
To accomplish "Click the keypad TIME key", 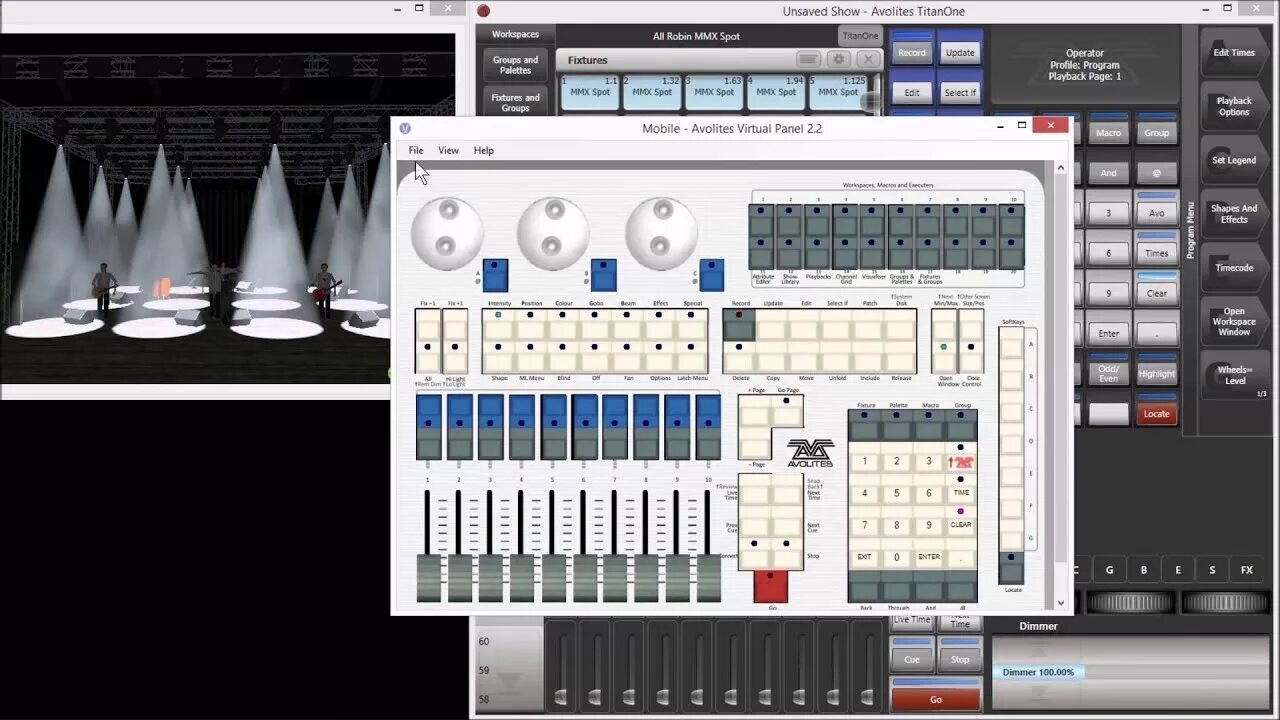I will coord(961,489).
